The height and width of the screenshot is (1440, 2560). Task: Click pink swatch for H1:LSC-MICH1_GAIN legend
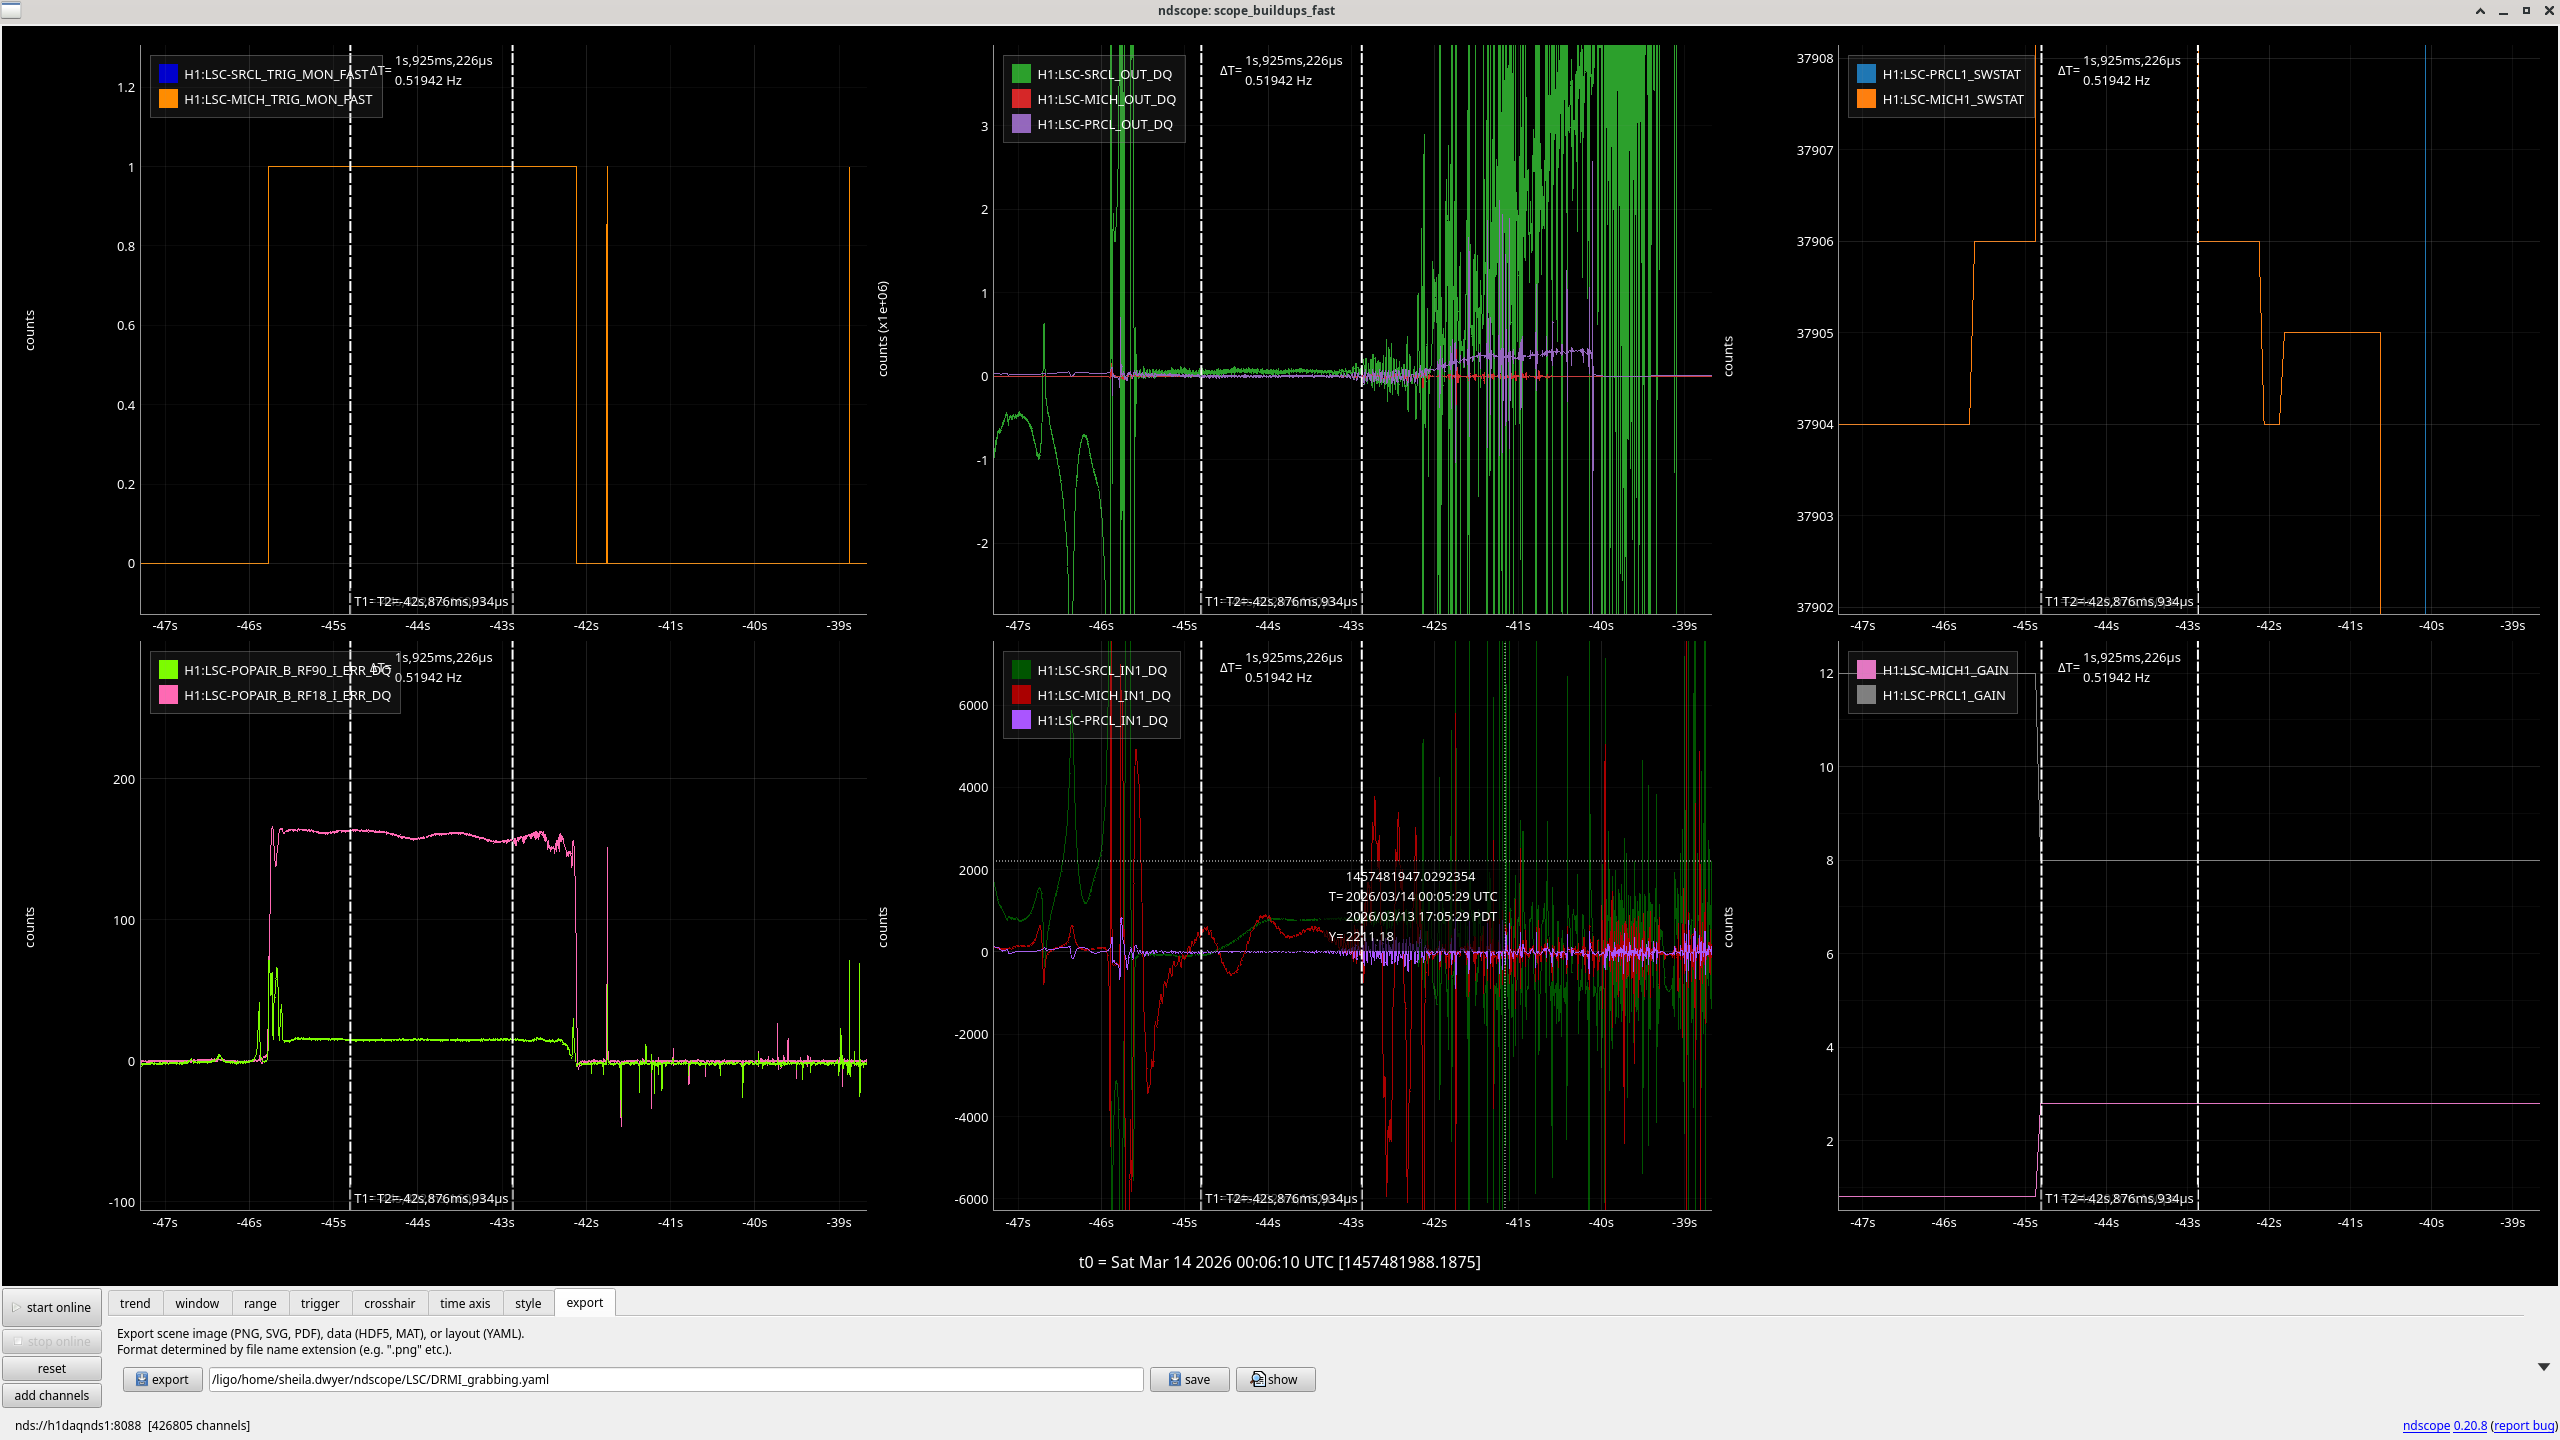click(1866, 670)
